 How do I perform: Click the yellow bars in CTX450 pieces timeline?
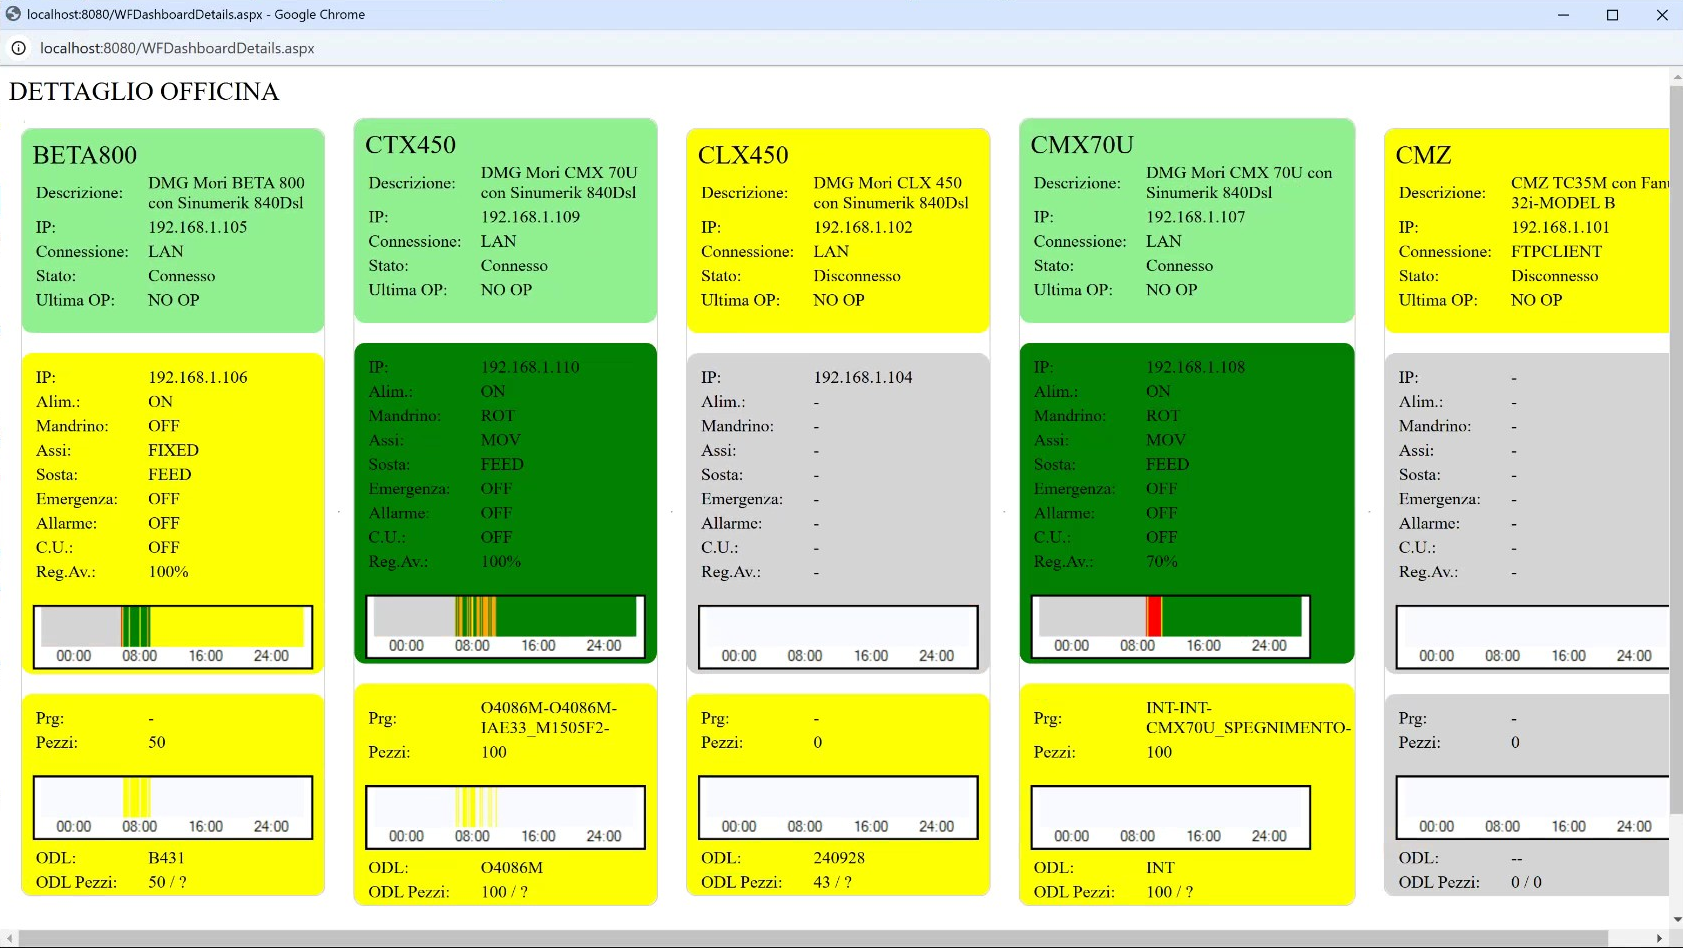[475, 806]
